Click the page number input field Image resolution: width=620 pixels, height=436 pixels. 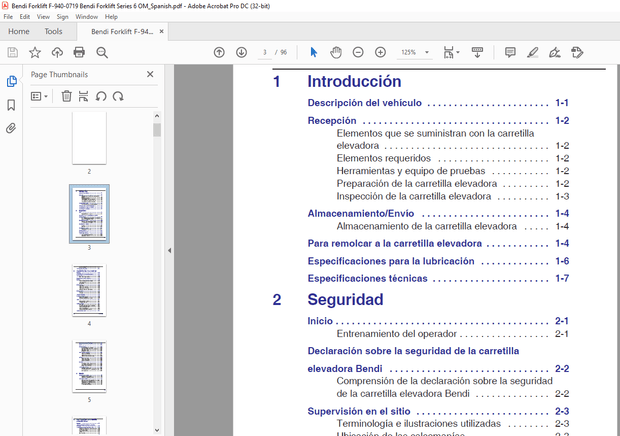point(265,52)
